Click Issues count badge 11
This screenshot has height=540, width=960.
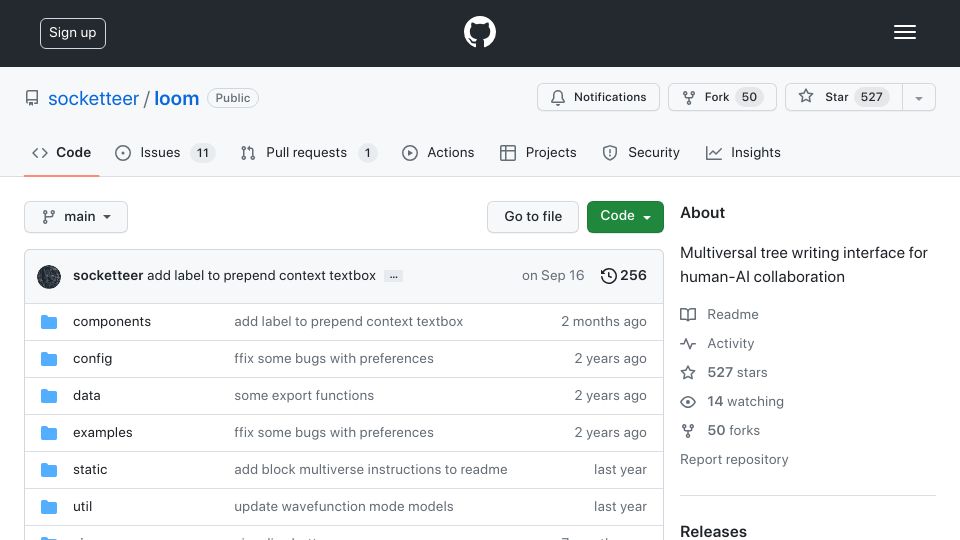(x=203, y=153)
